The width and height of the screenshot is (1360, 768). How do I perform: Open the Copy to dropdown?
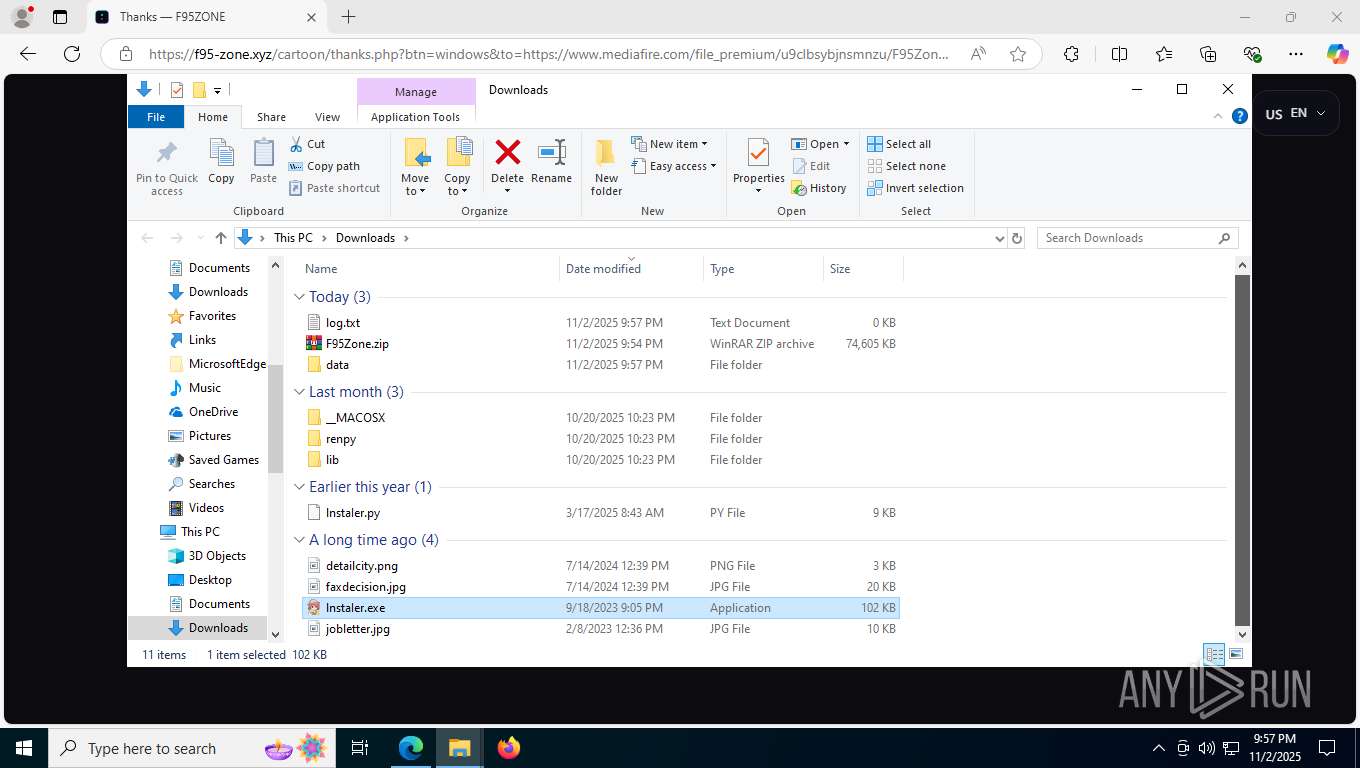pos(457,185)
